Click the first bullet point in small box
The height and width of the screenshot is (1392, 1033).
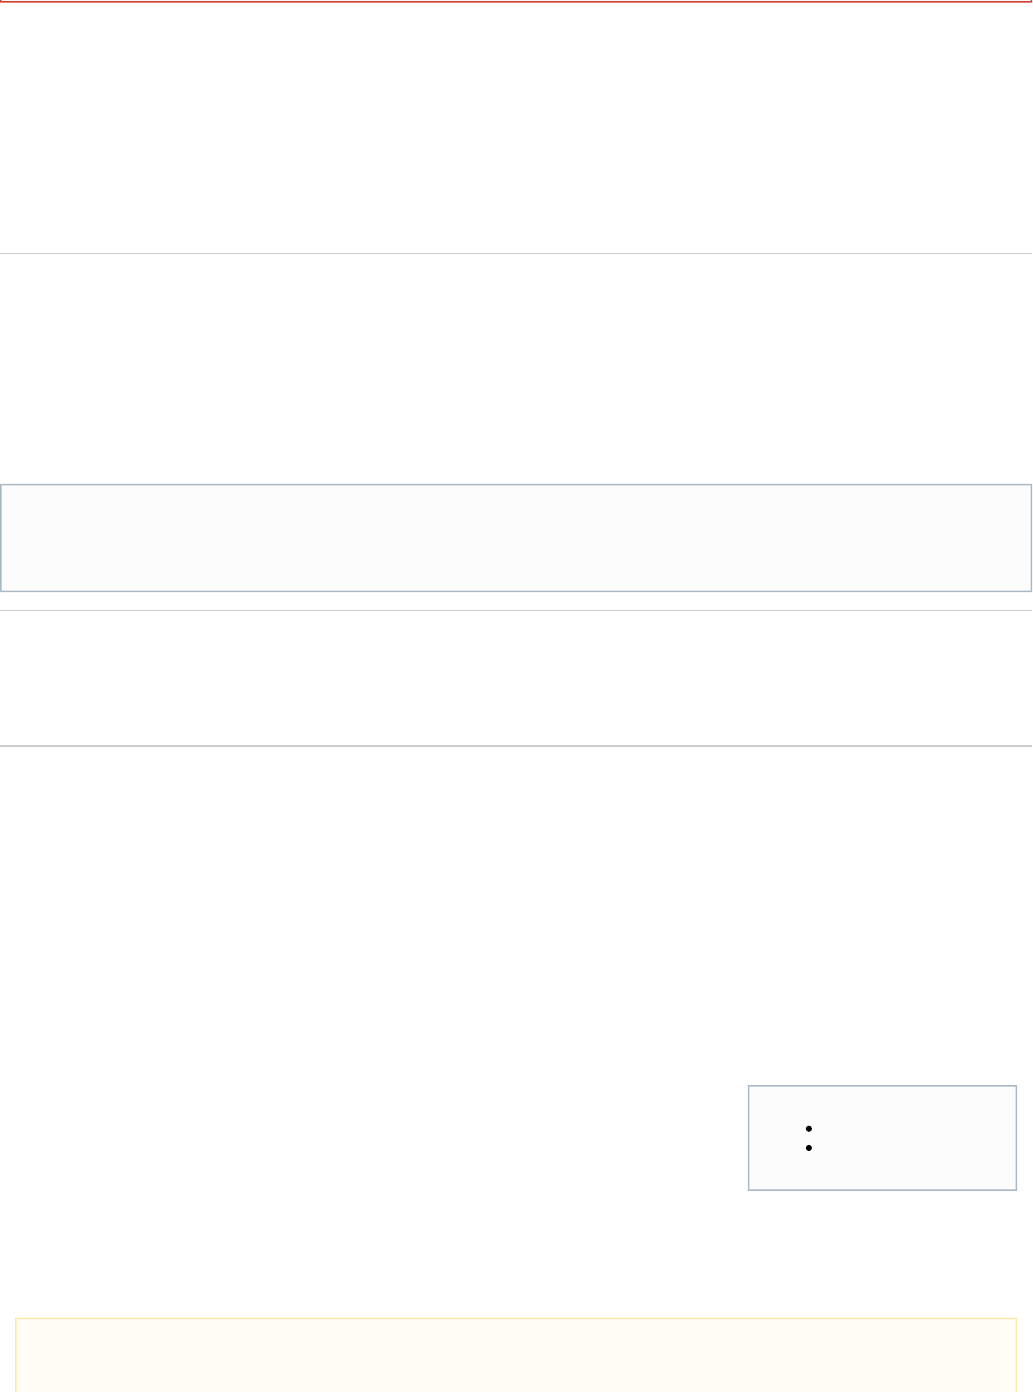pyautogui.click(x=808, y=1128)
